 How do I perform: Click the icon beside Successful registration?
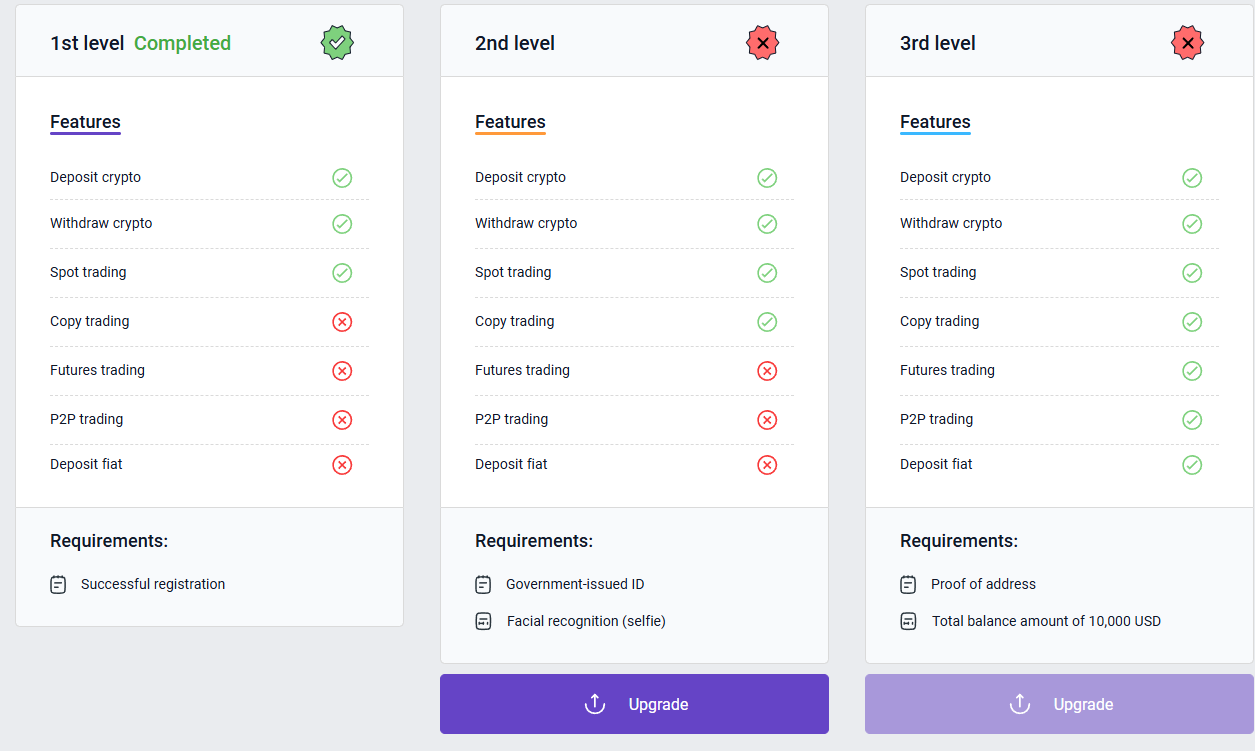[x=58, y=584]
